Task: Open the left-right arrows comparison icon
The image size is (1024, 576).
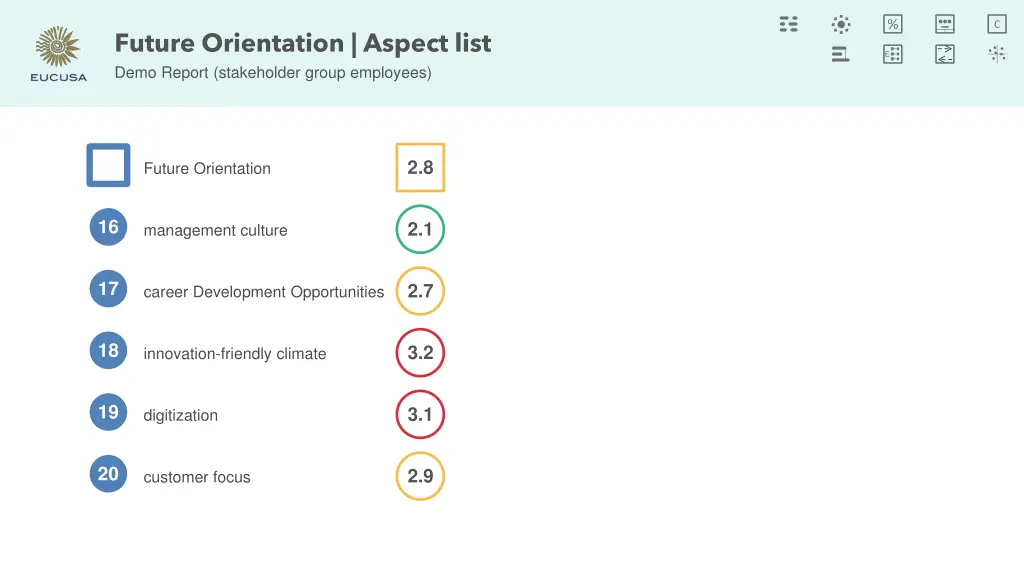Action: [945, 54]
